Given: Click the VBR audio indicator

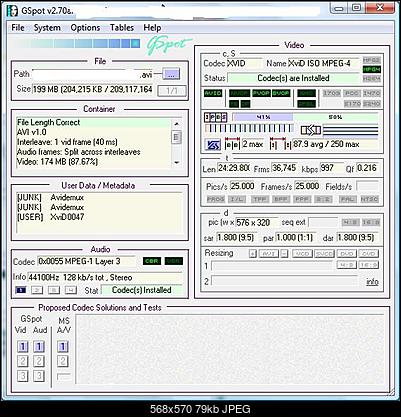Looking at the screenshot, I should click(x=174, y=261).
